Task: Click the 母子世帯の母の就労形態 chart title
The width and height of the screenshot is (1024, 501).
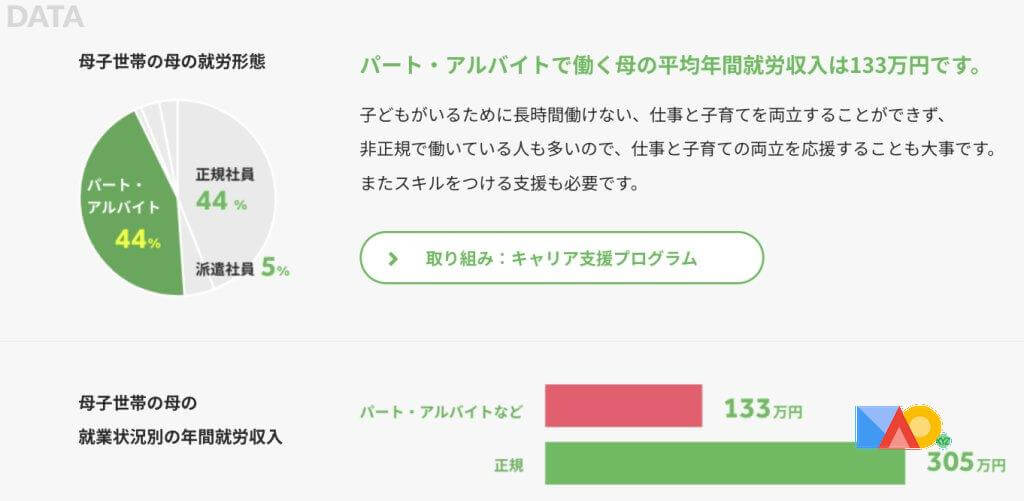Action: point(171,61)
